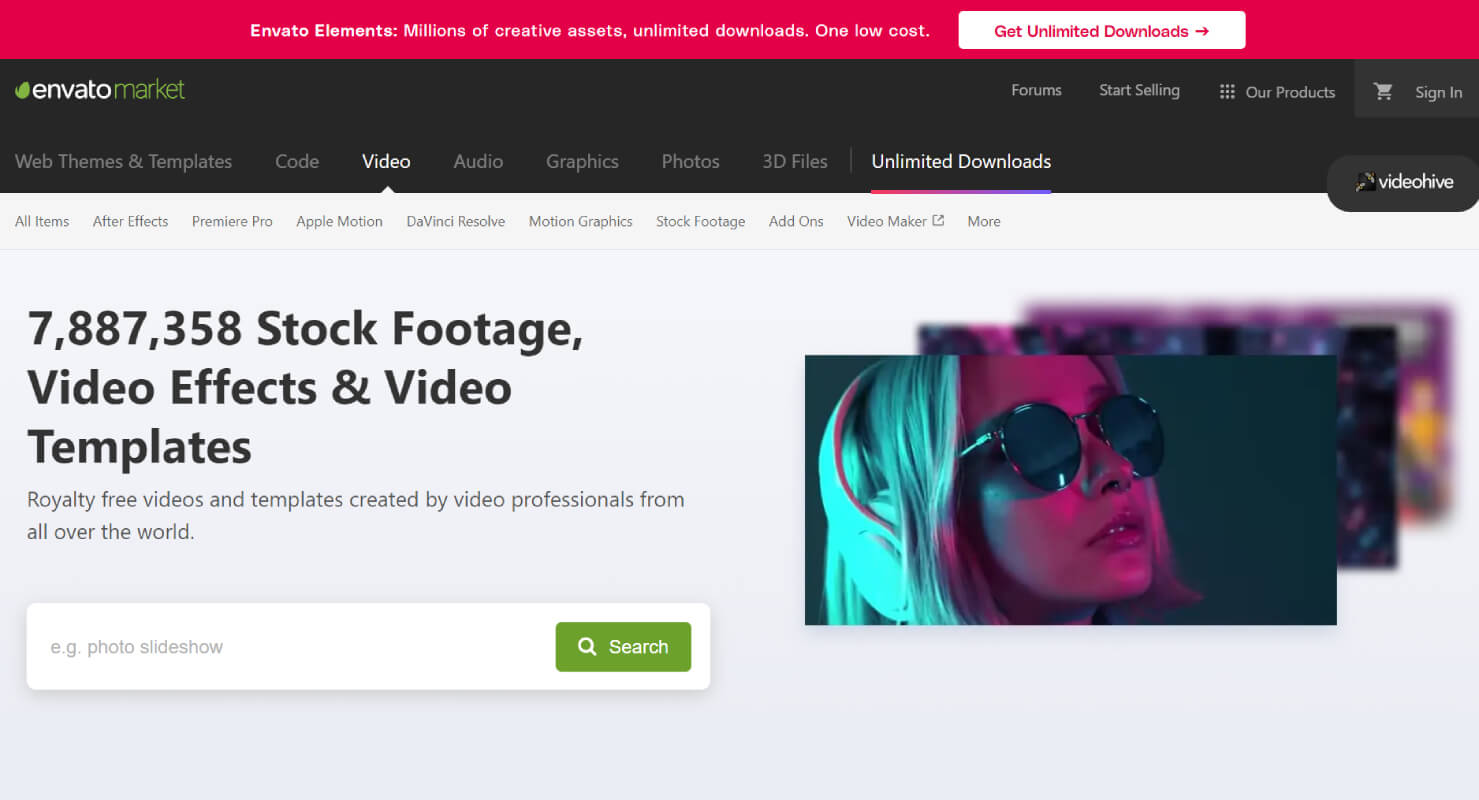This screenshot has width=1479, height=800.
Task: Open the woman with sunglasses preview image
Action: [x=1070, y=490]
